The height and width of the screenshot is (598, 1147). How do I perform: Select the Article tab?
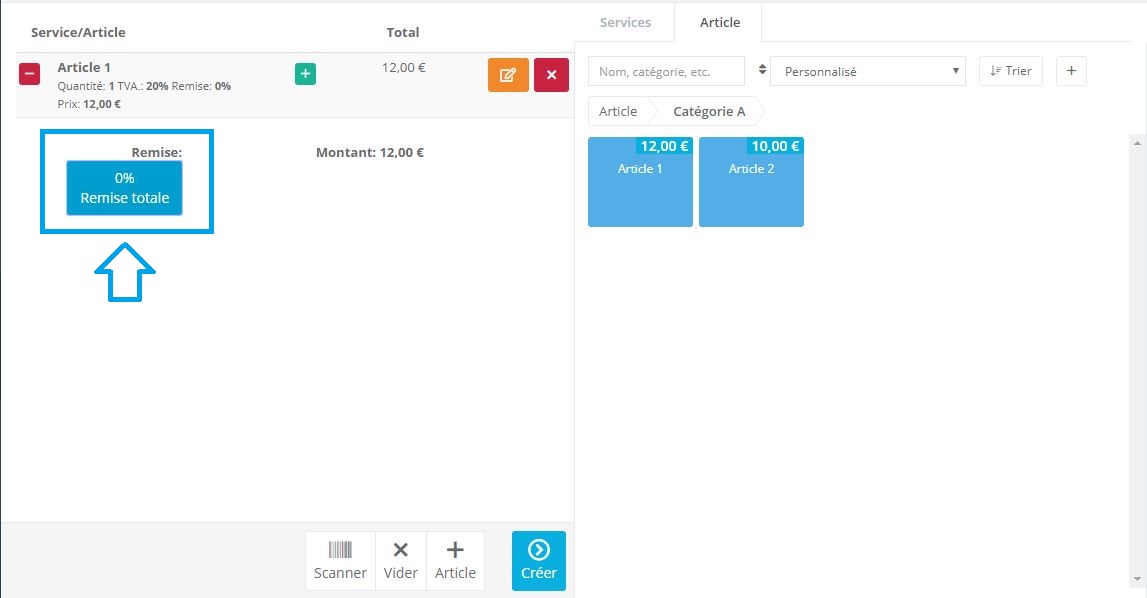pyautogui.click(x=720, y=23)
